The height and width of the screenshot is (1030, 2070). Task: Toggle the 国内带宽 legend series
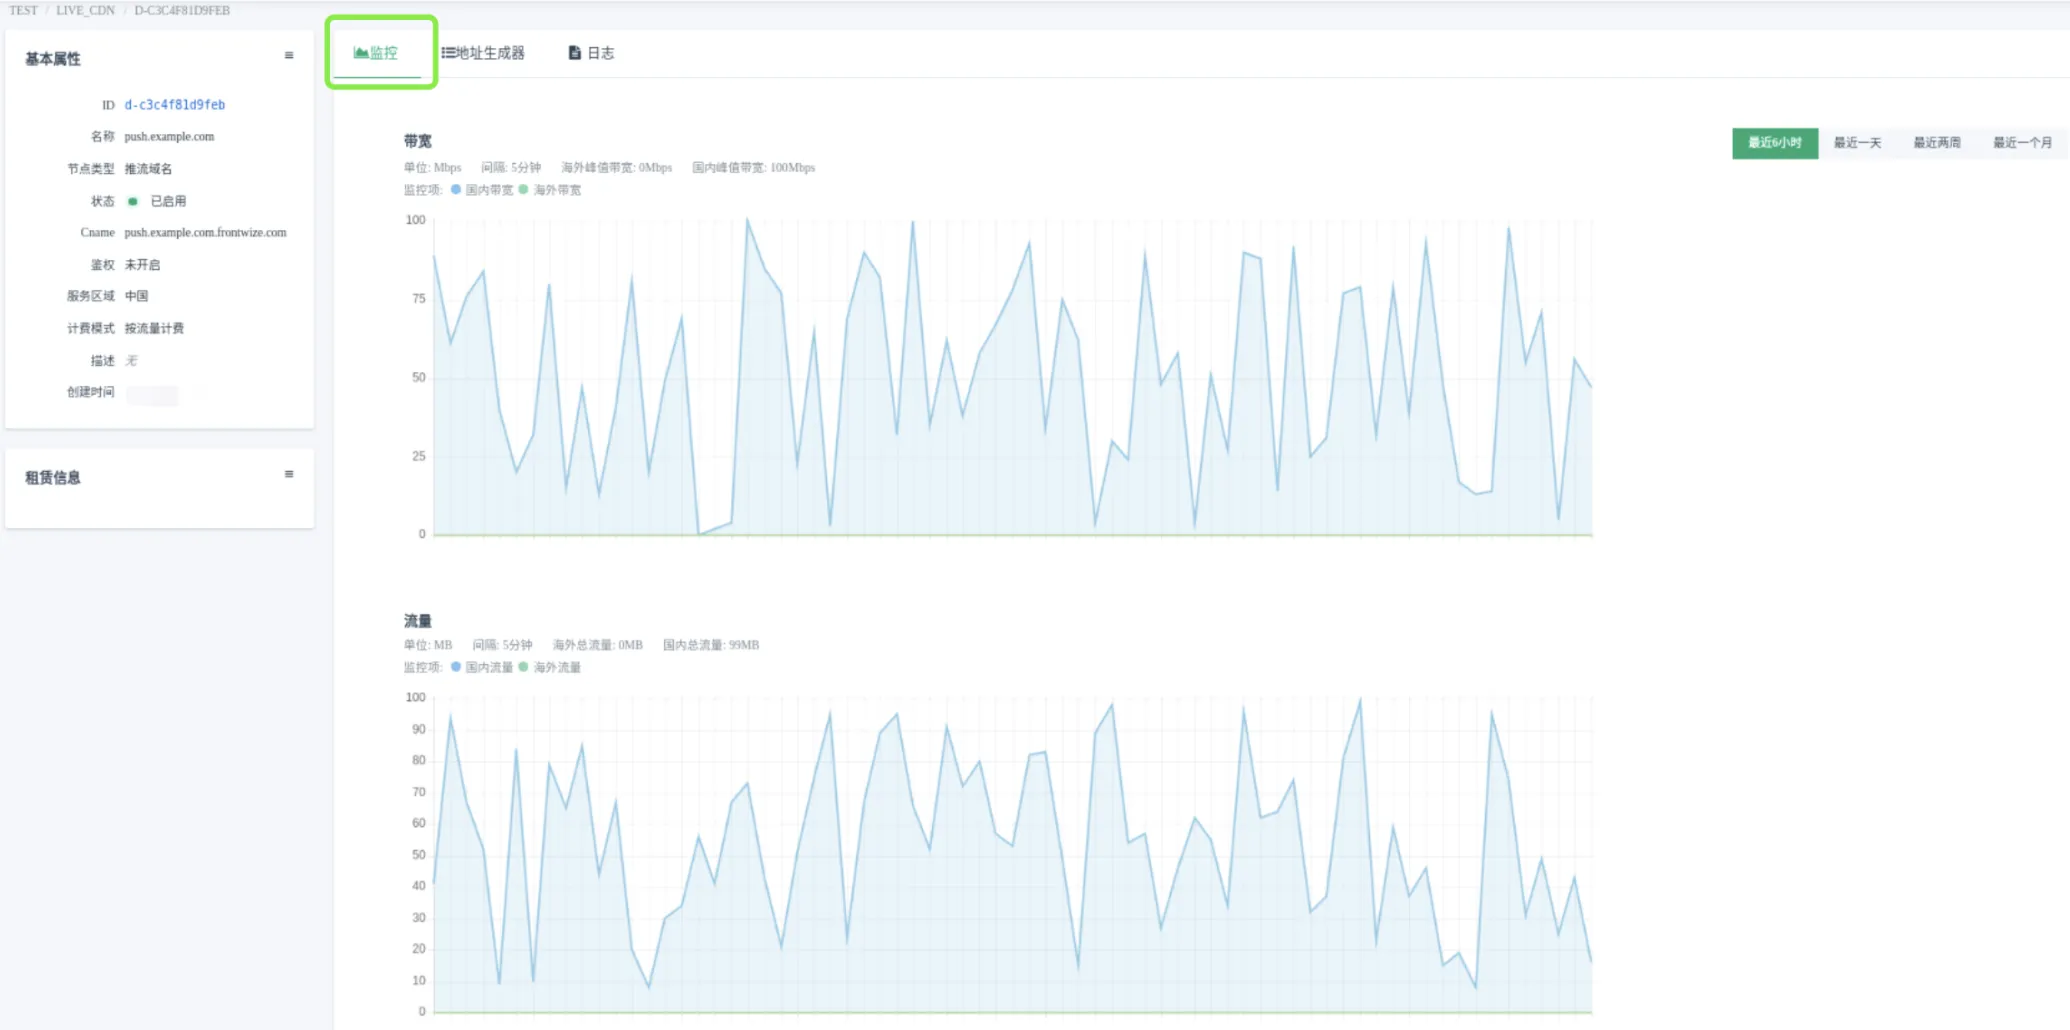[482, 190]
